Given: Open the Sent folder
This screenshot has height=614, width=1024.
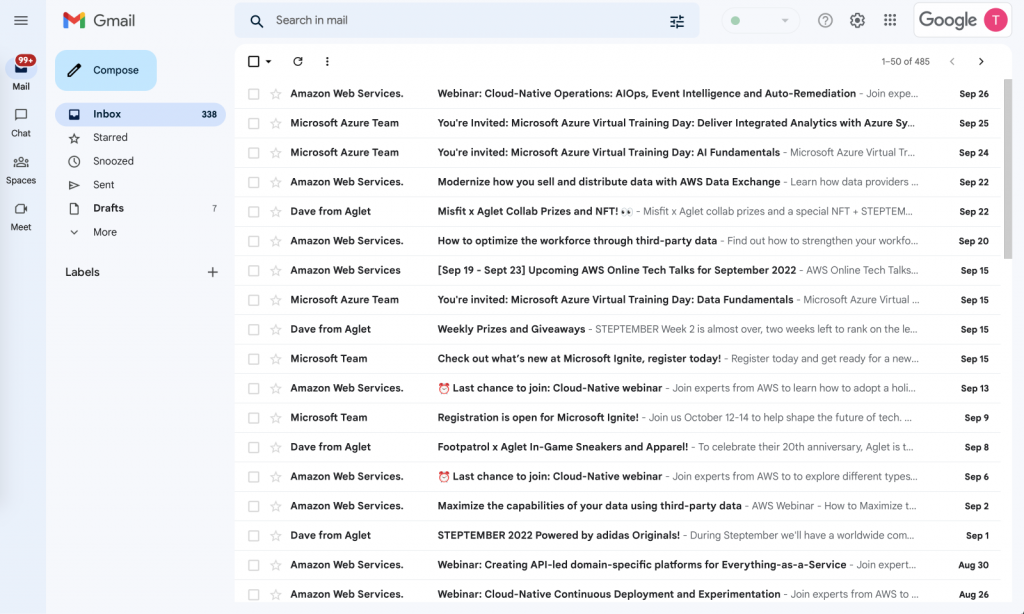Looking at the screenshot, I should click(x=140, y=185).
